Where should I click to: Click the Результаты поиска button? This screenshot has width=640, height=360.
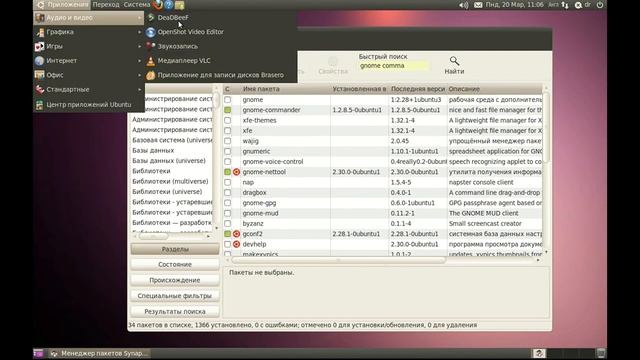[175, 311]
